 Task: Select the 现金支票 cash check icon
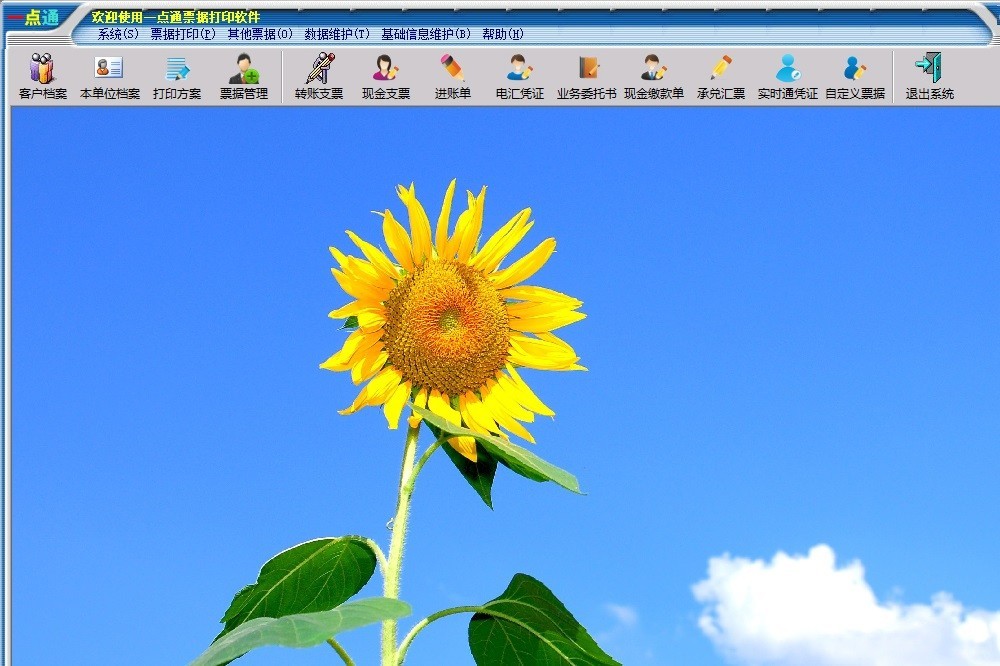pyautogui.click(x=386, y=76)
